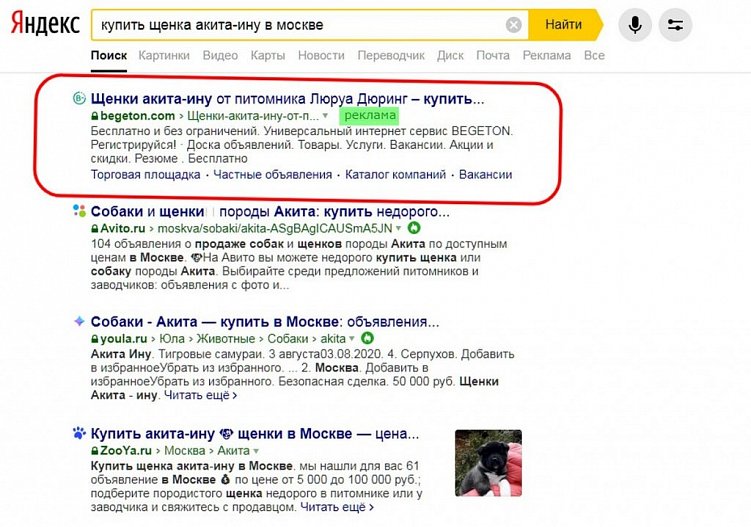
Task: Open search settings sliders icon
Action: point(675,24)
